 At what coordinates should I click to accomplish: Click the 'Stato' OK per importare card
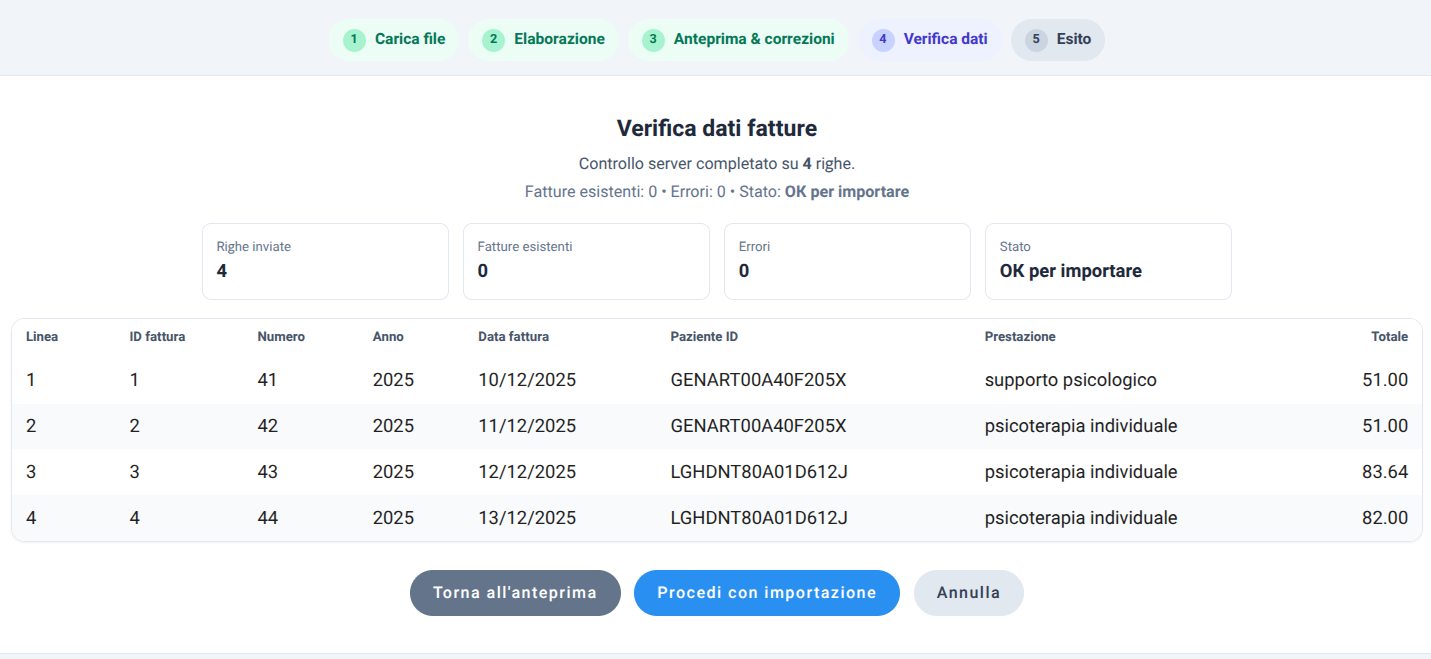pos(1108,261)
